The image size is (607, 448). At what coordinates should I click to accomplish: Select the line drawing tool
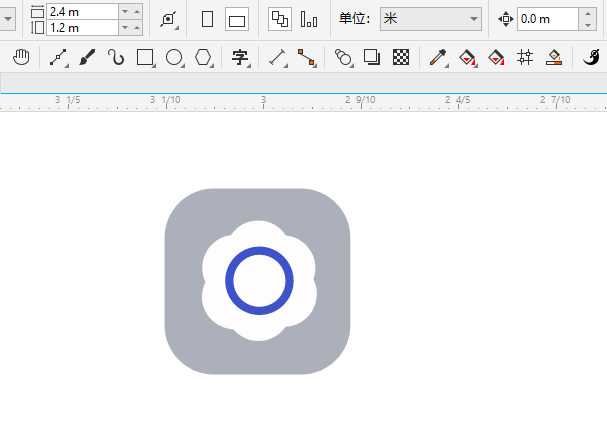click(x=58, y=57)
